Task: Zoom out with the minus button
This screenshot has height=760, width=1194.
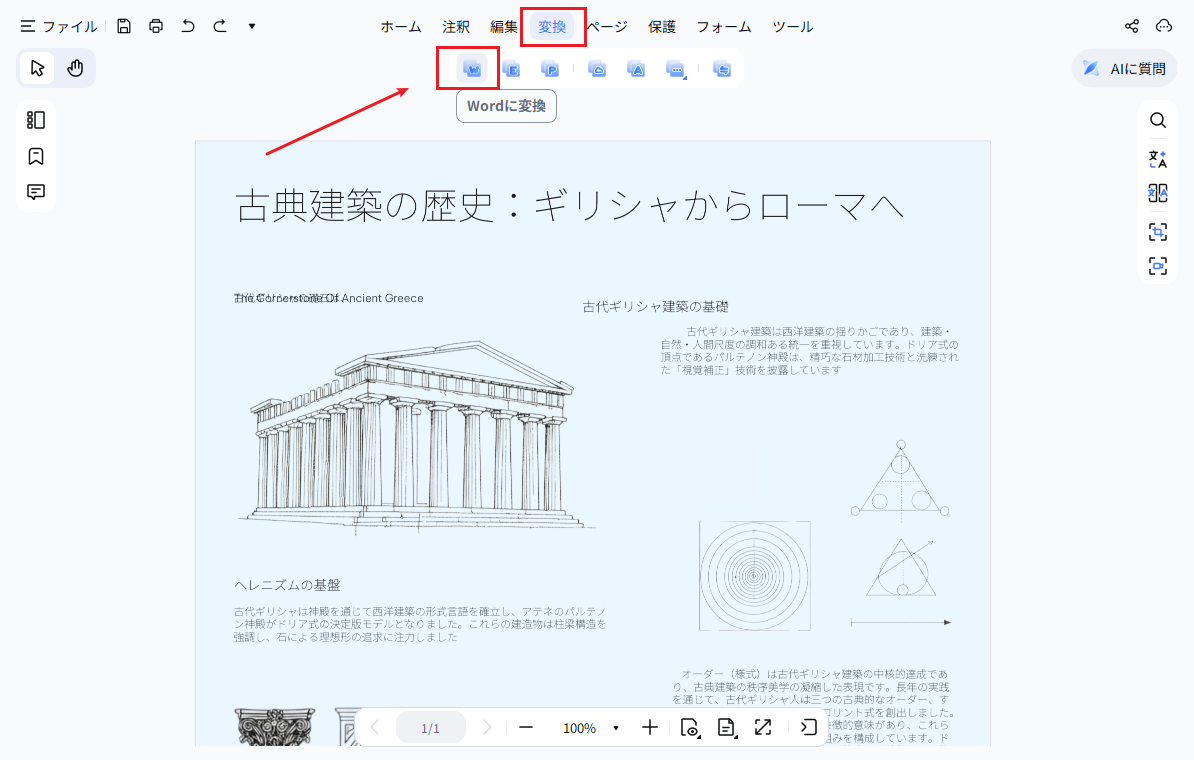Action: (525, 728)
